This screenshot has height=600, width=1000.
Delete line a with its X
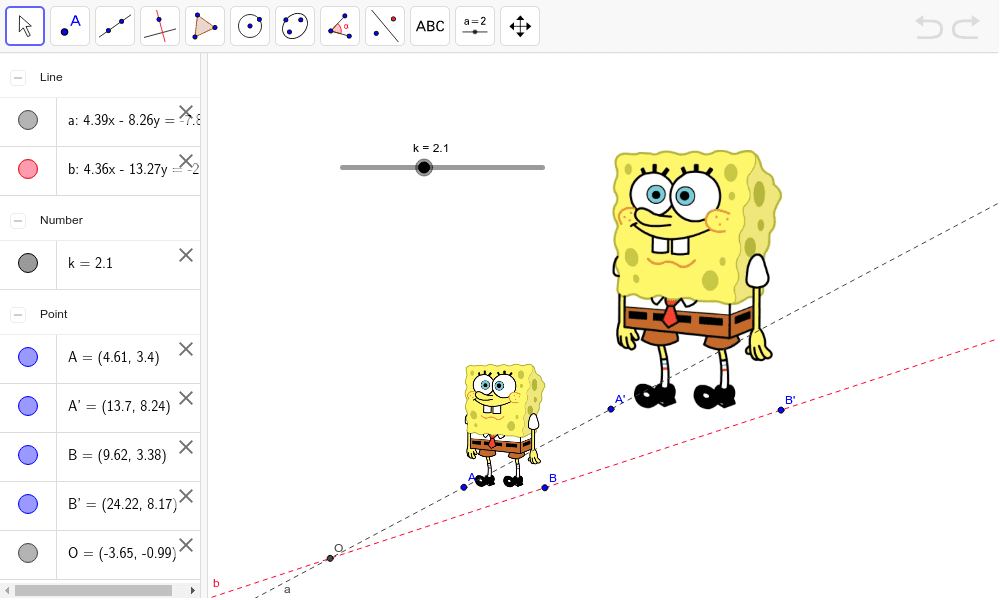(186, 112)
